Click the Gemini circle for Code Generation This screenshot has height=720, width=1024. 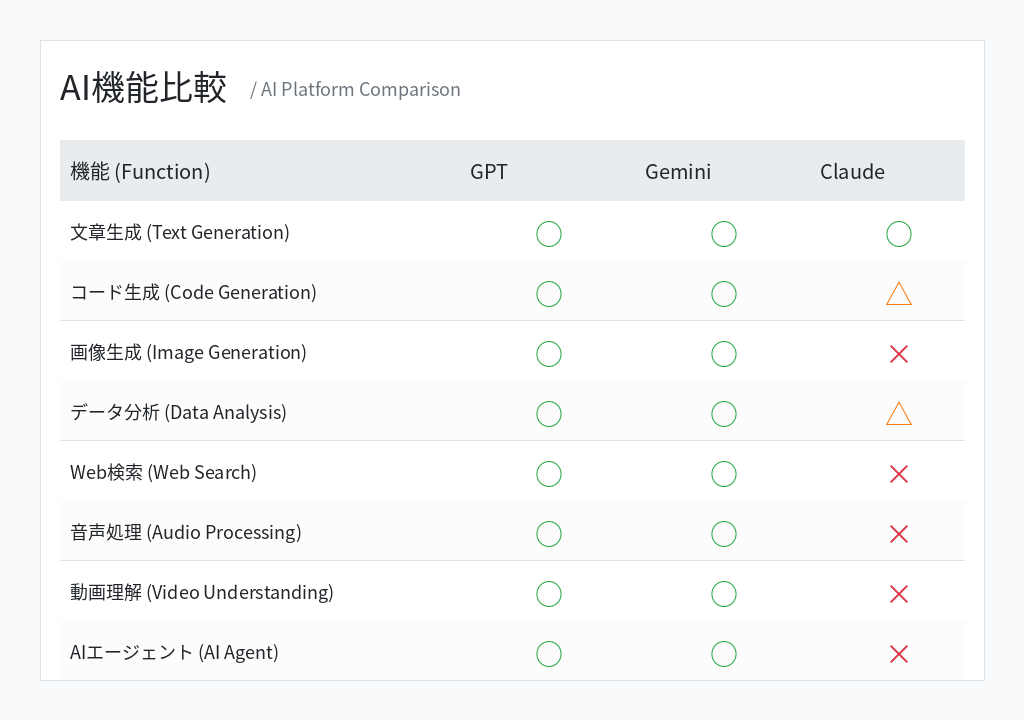pyautogui.click(x=724, y=294)
